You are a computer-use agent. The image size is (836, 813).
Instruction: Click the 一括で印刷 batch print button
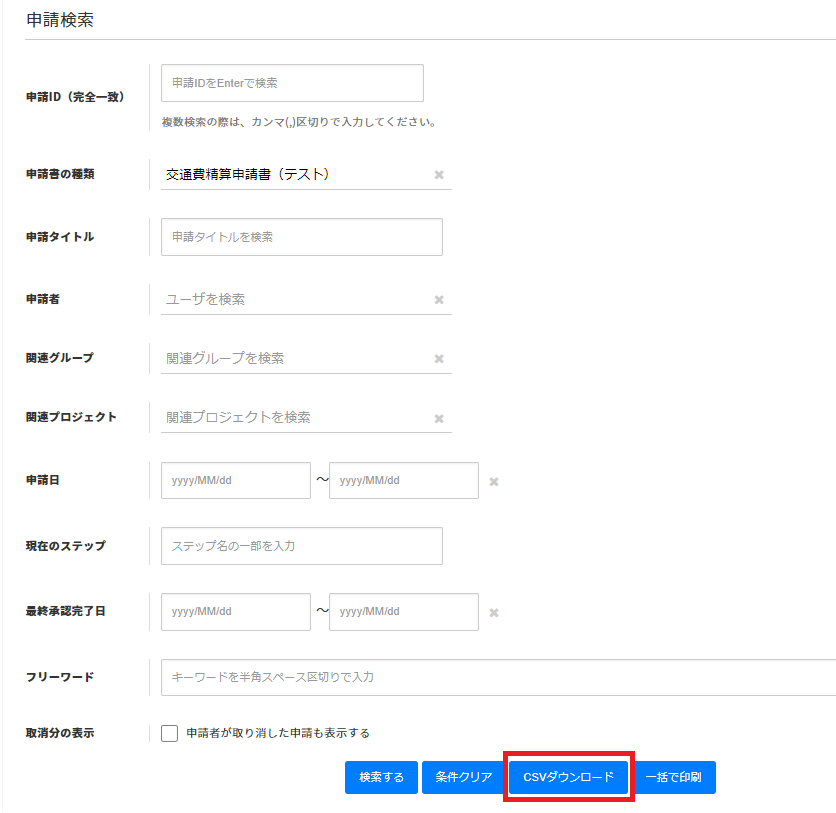click(x=675, y=777)
